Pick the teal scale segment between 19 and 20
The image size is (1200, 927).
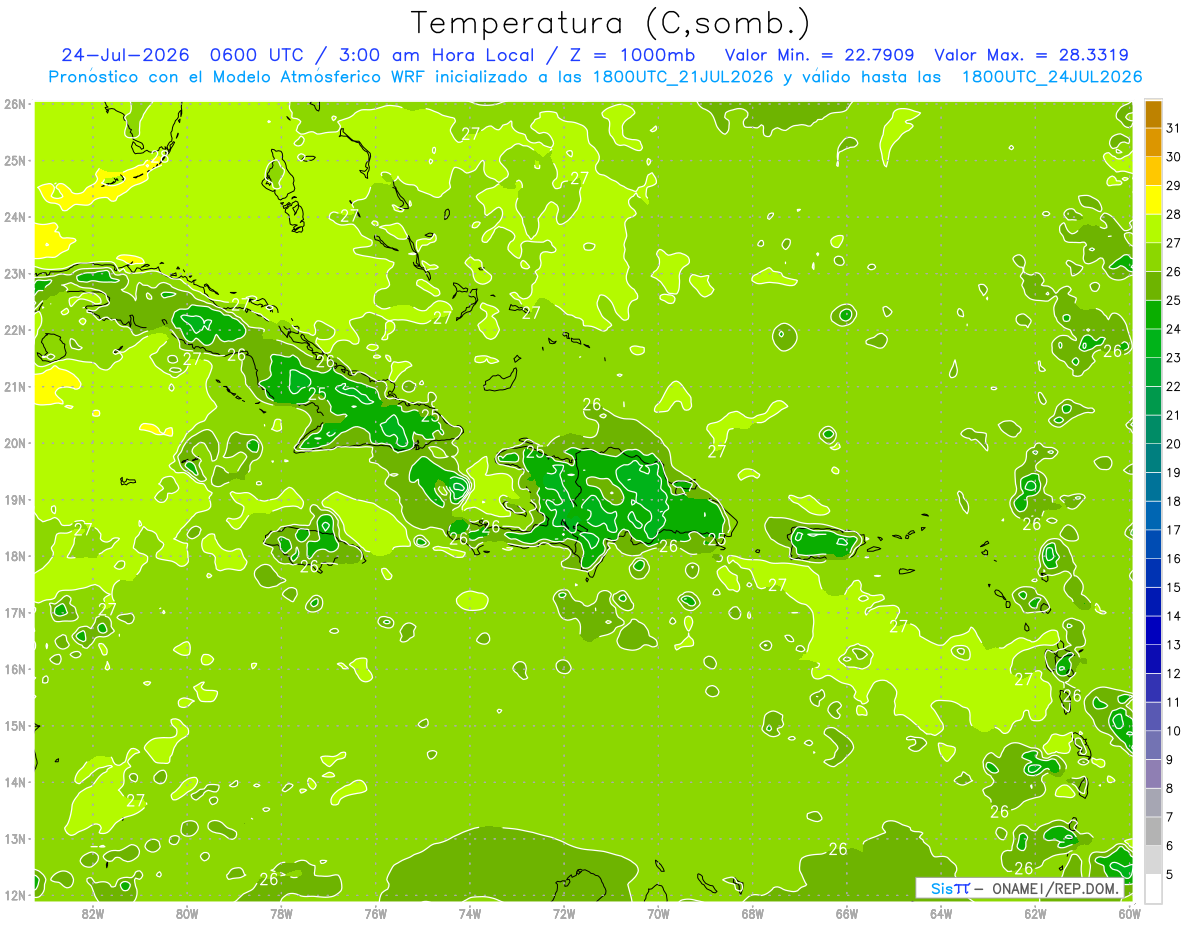coord(1153,458)
